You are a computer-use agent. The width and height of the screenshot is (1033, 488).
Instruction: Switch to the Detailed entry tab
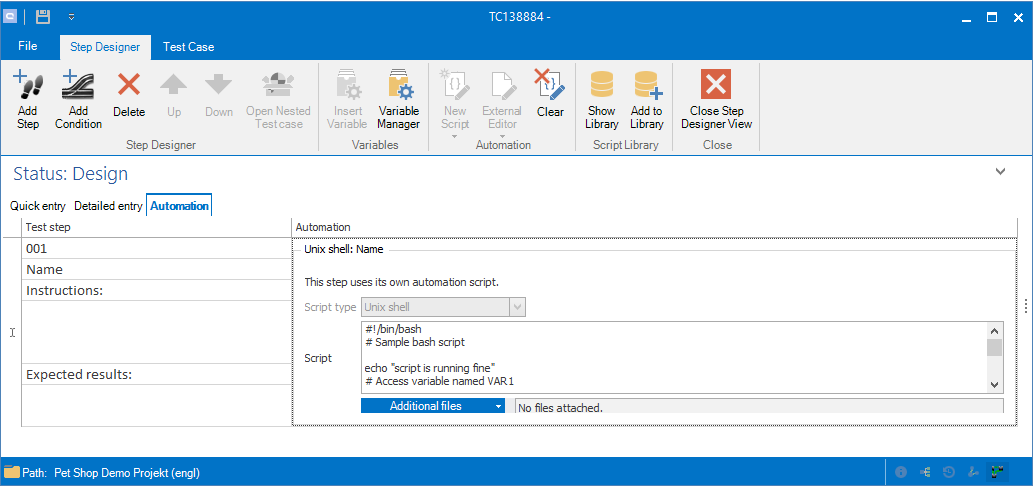tap(108, 206)
